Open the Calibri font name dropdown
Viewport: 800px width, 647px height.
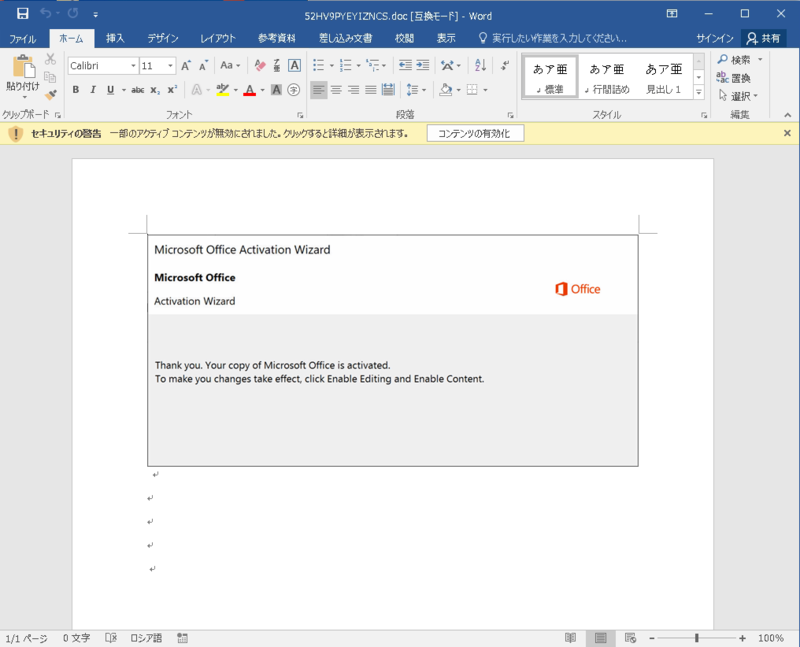click(133, 66)
